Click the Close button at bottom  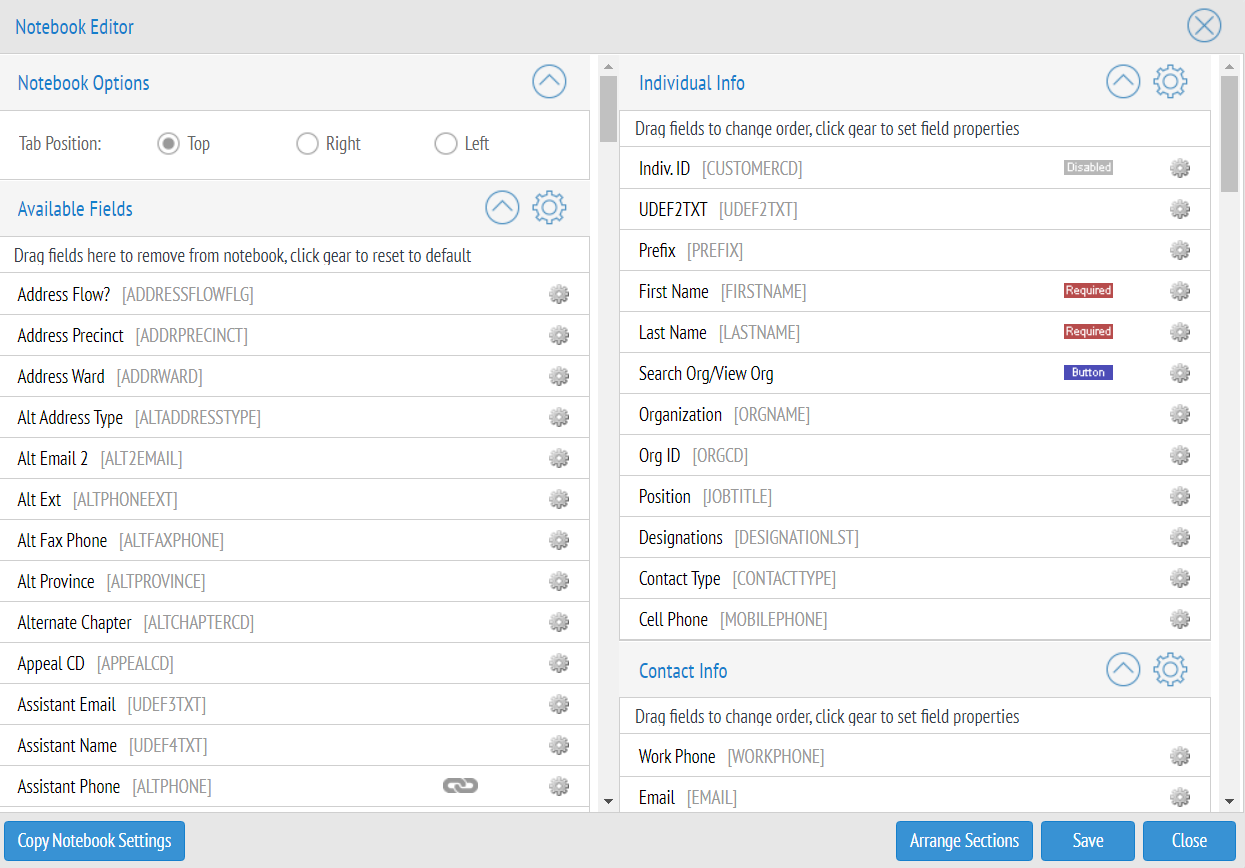click(x=1189, y=841)
